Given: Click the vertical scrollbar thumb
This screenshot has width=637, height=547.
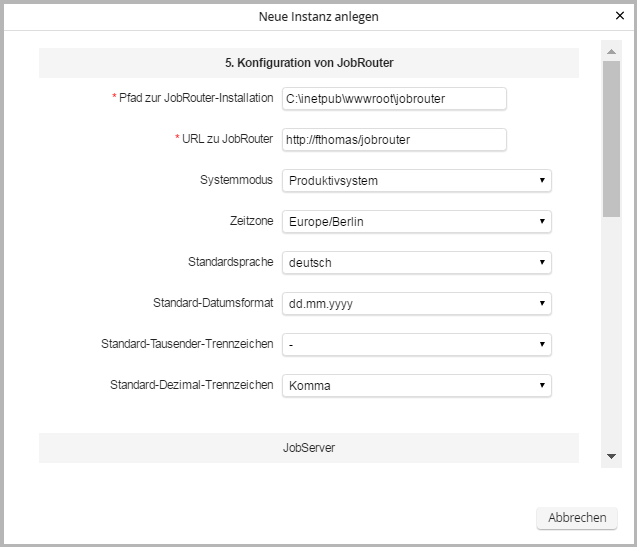Looking at the screenshot, I should tap(611, 140).
